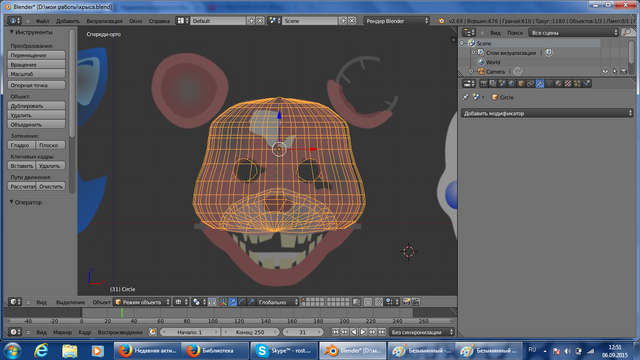The height and width of the screenshot is (360, 640).
Task: Toggle the 3D manipulator axes display
Action: (x=223, y=302)
